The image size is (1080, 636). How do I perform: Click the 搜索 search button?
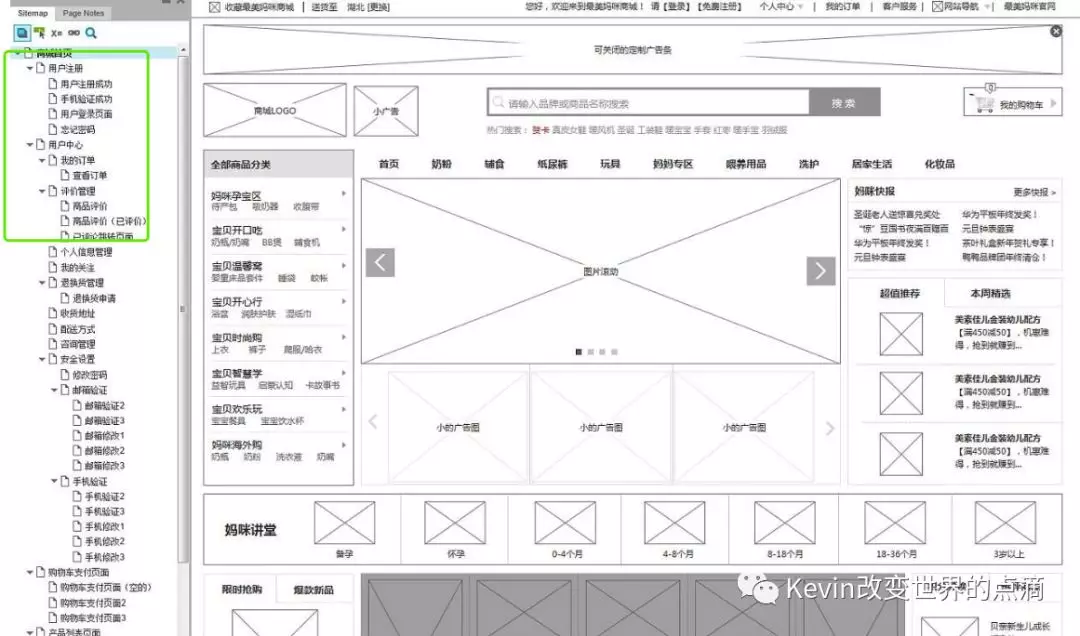tap(844, 103)
